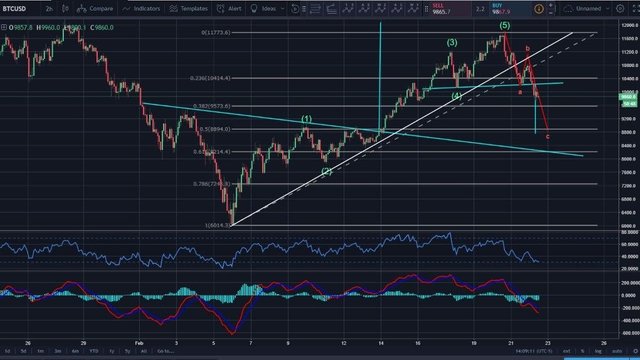Select the 1d date range

point(7,351)
